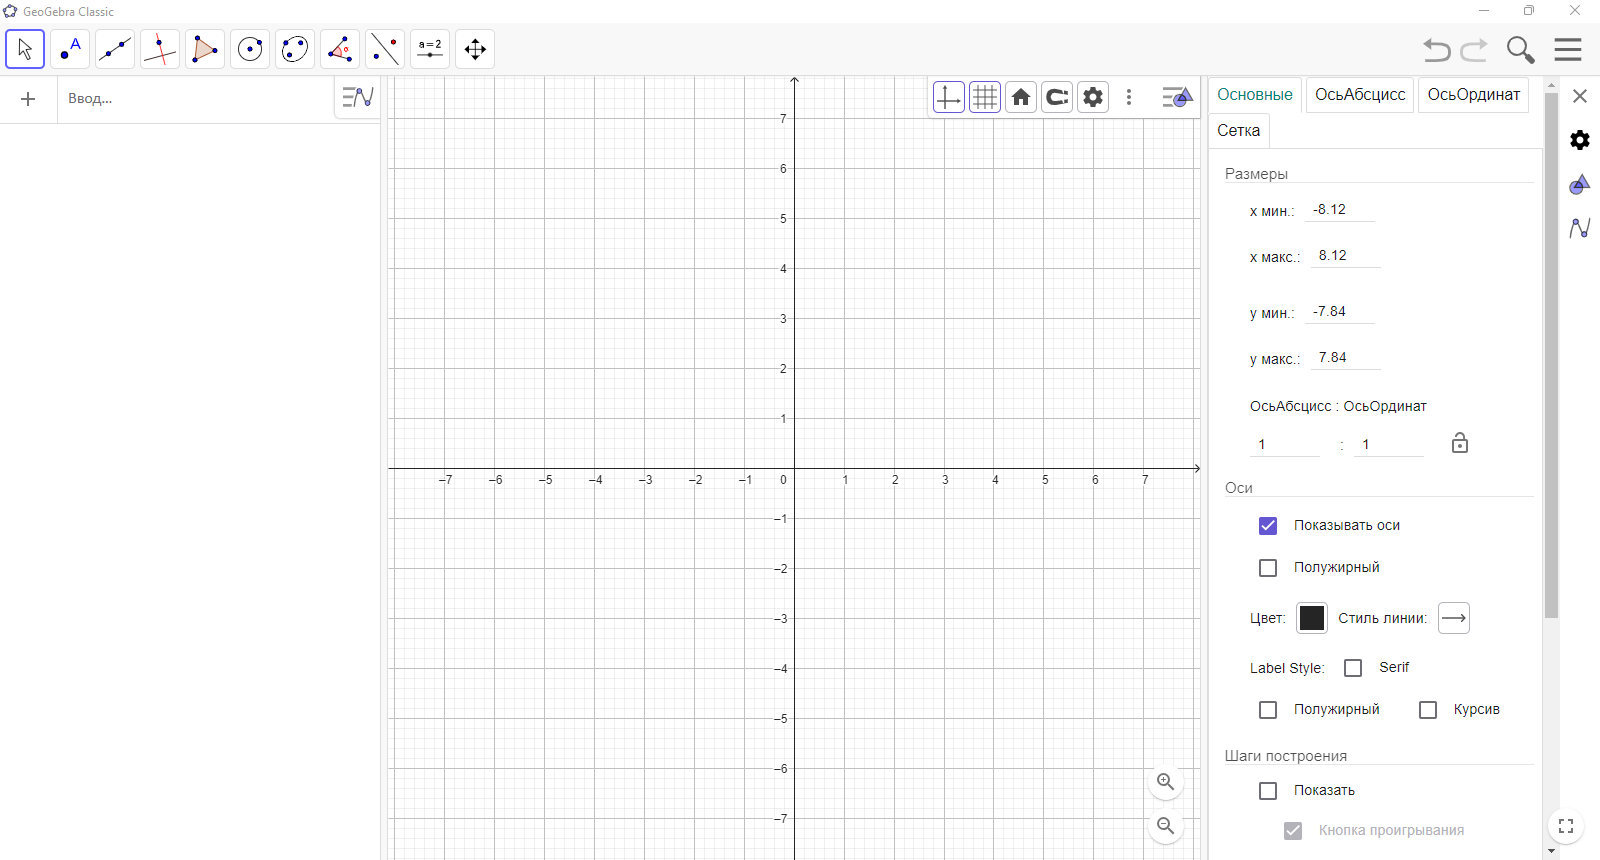1600x860 pixels.
Task: Select the Reflect about line tool
Action: tap(385, 49)
